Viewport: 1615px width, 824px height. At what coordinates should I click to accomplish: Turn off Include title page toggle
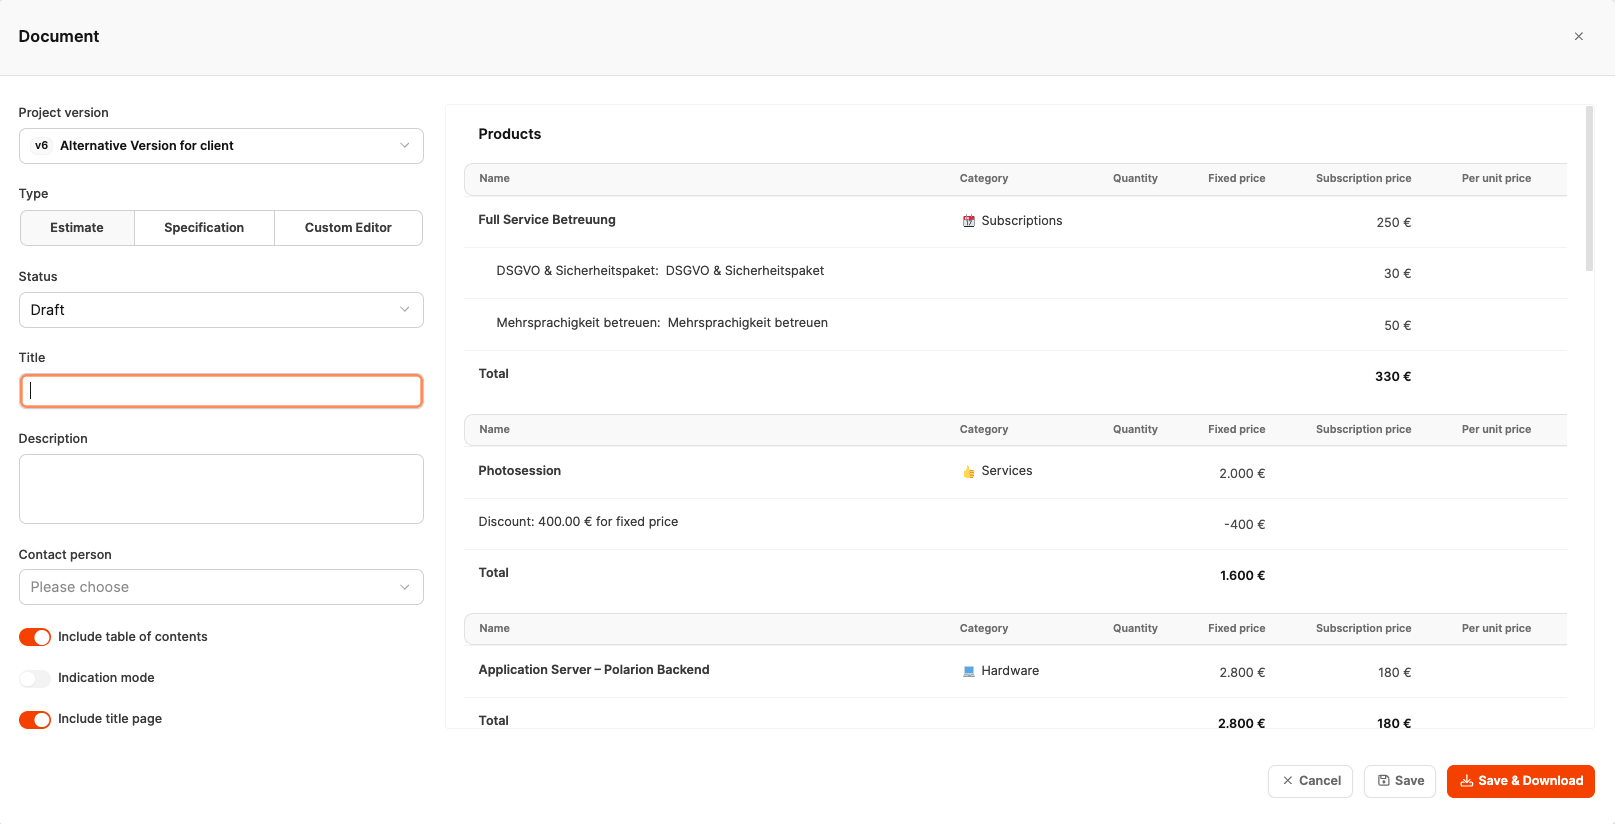[35, 720]
